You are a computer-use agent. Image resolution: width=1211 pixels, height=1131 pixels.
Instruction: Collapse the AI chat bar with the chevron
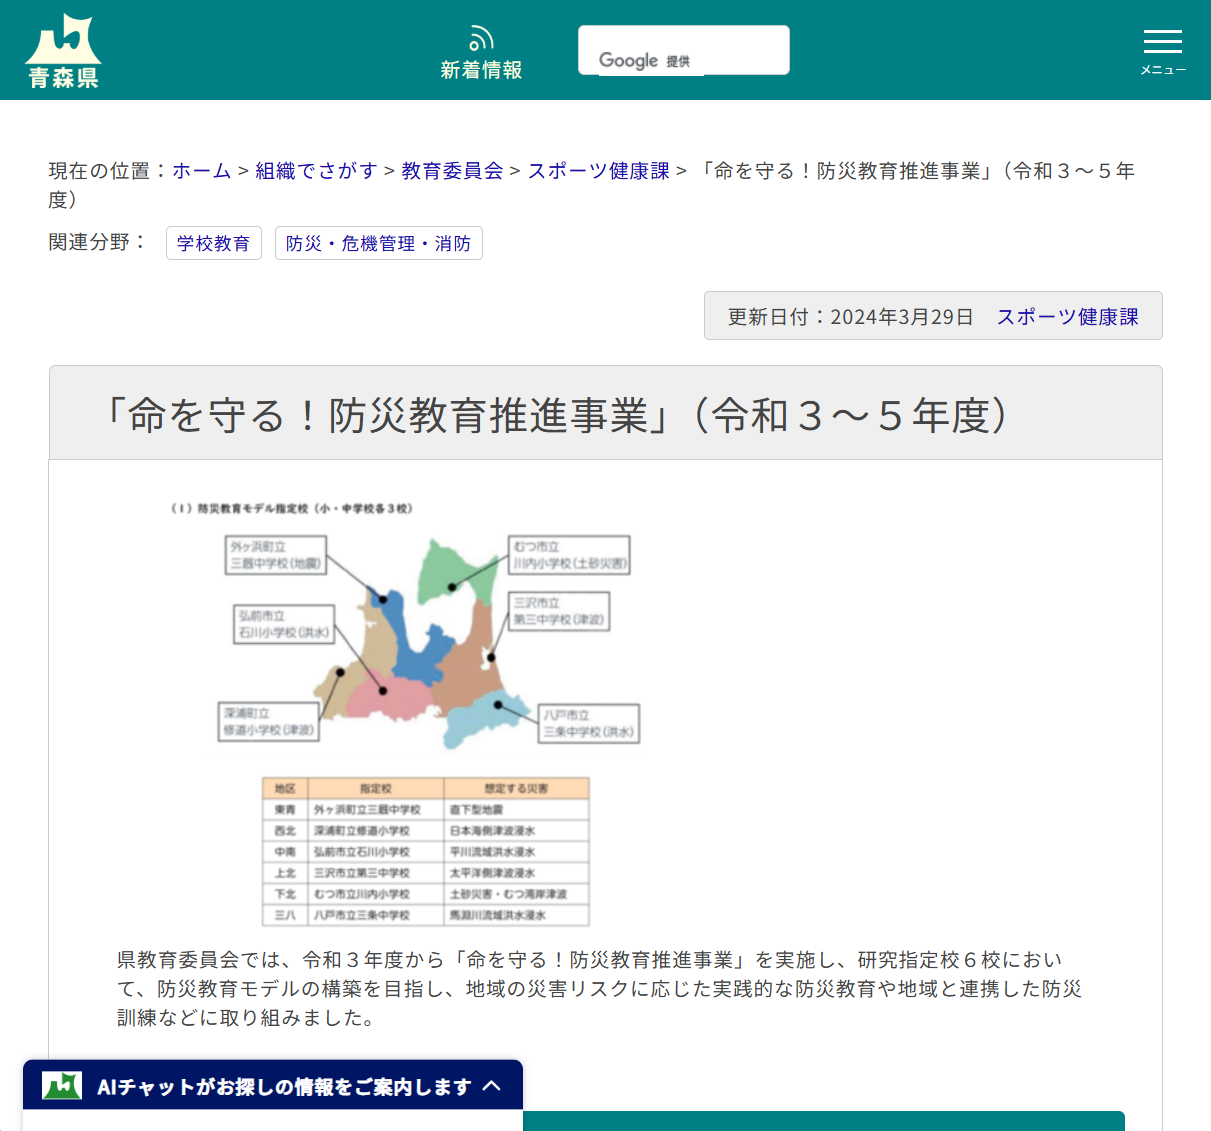(x=492, y=1084)
